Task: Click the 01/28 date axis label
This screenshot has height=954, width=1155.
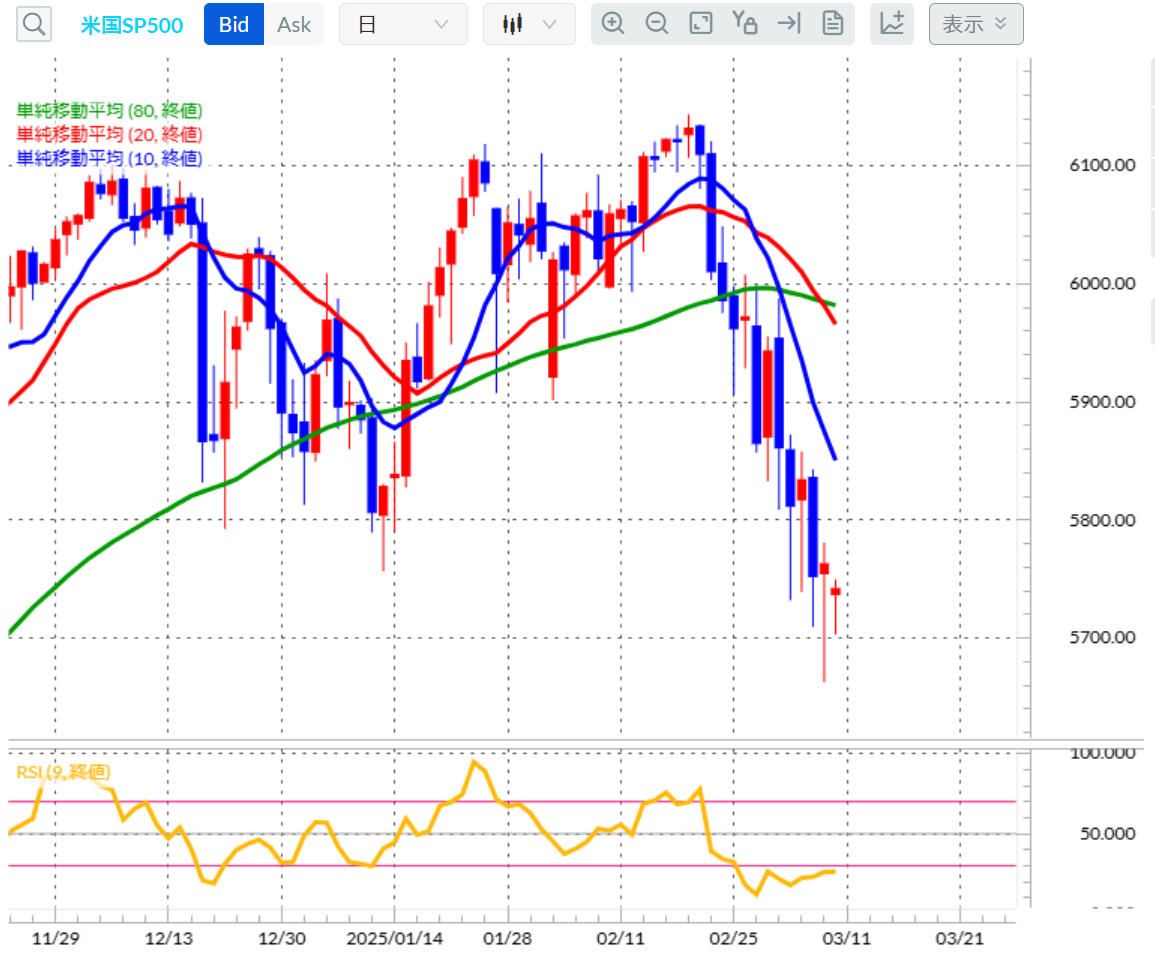Action: [508, 939]
